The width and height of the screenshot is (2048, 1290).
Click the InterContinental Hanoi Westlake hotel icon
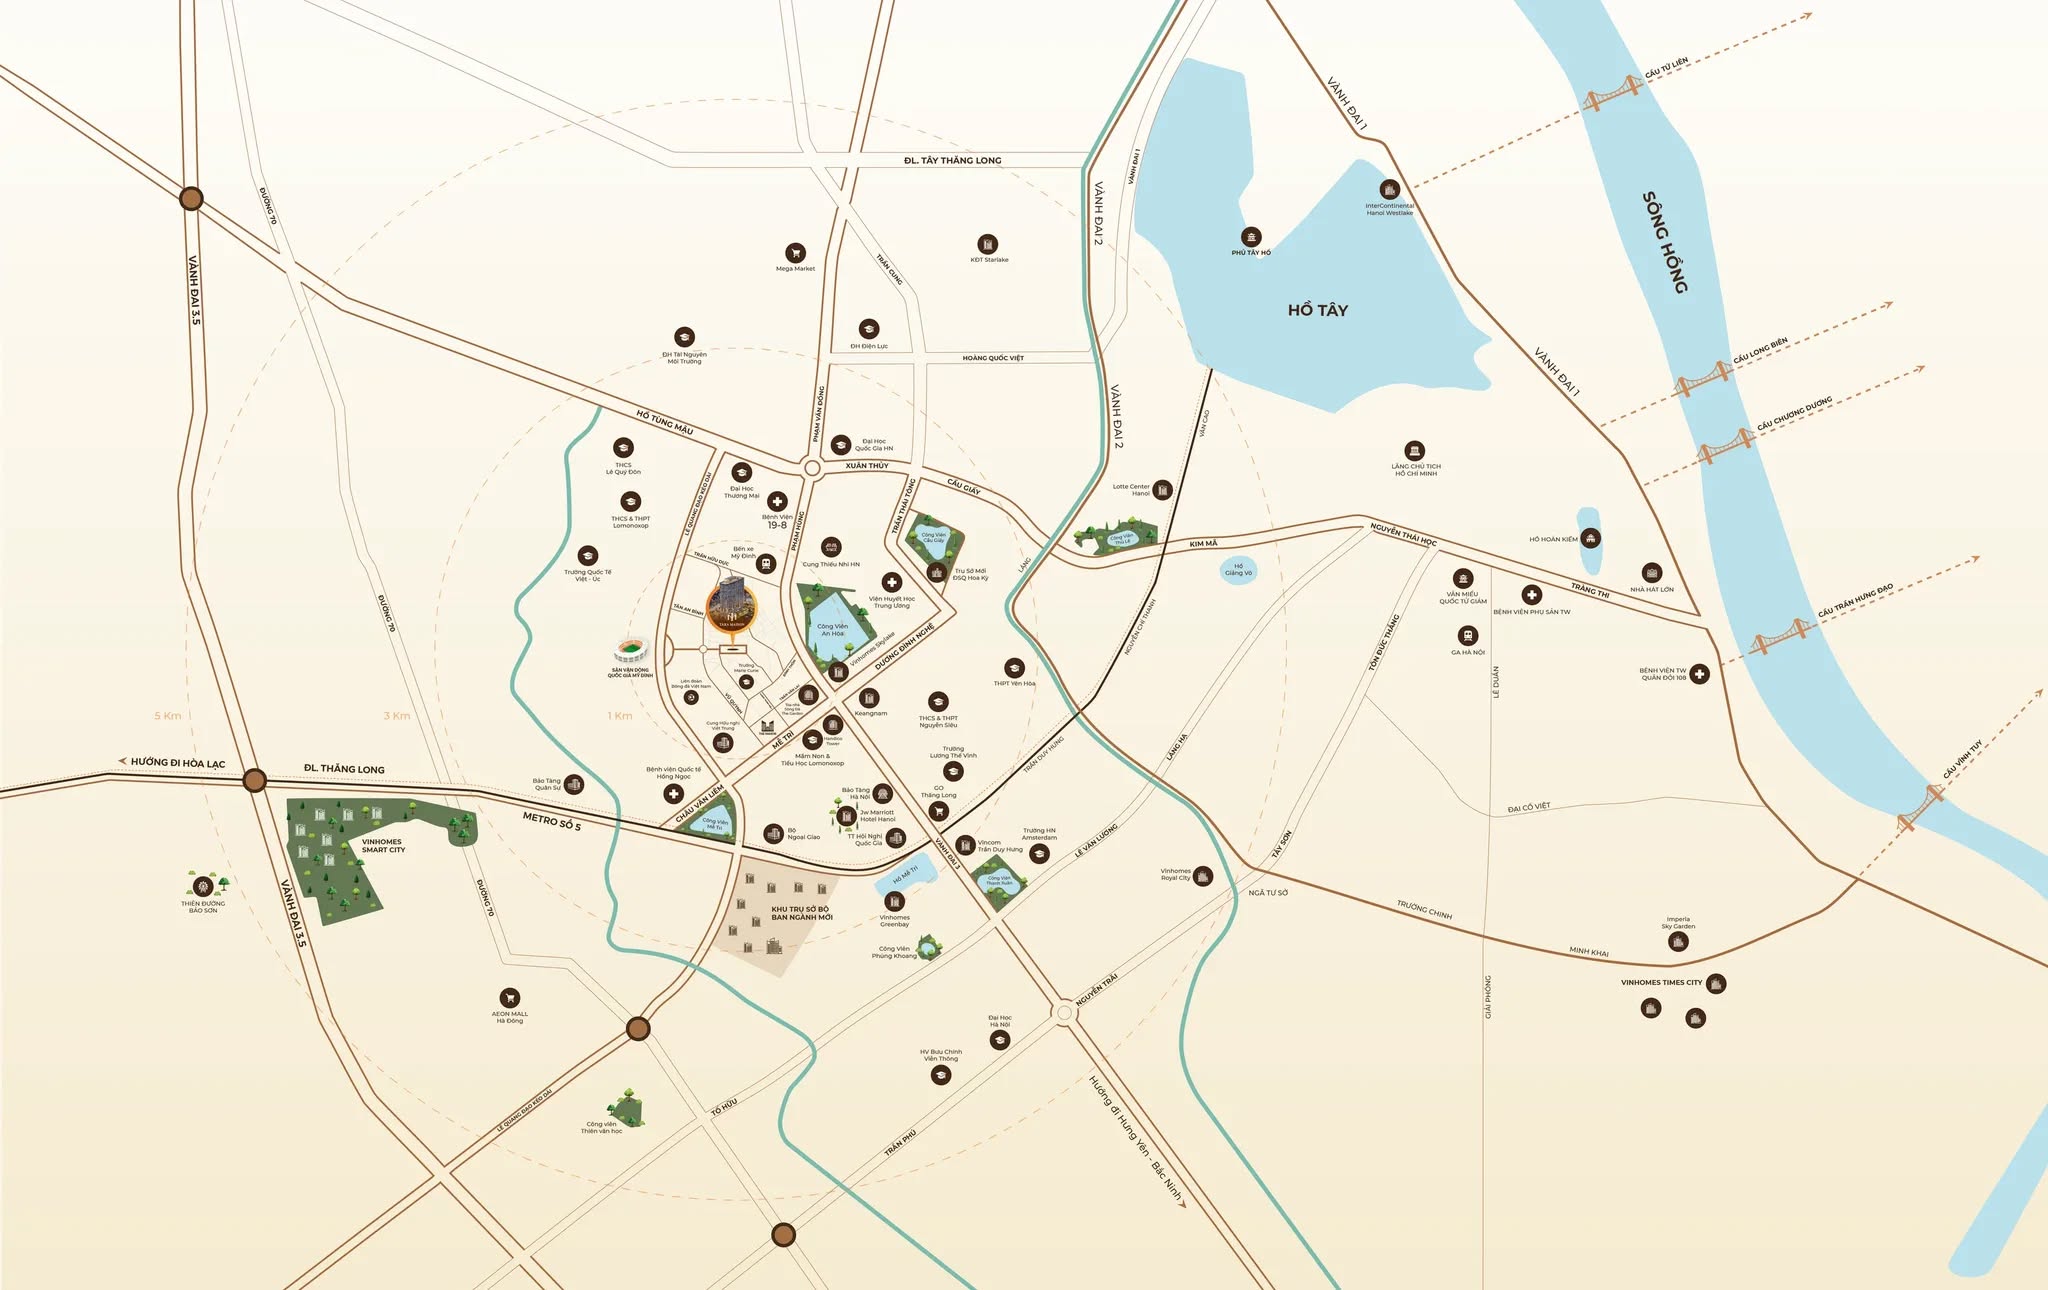1389,189
